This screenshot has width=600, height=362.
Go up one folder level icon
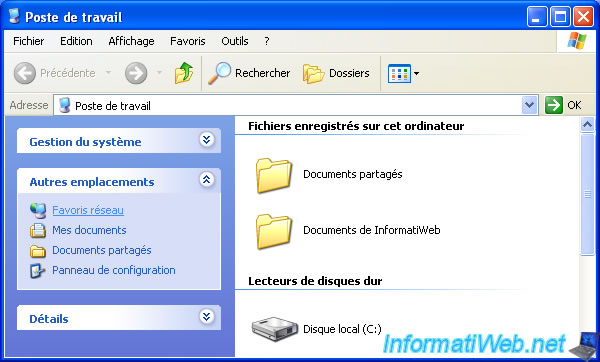184,73
